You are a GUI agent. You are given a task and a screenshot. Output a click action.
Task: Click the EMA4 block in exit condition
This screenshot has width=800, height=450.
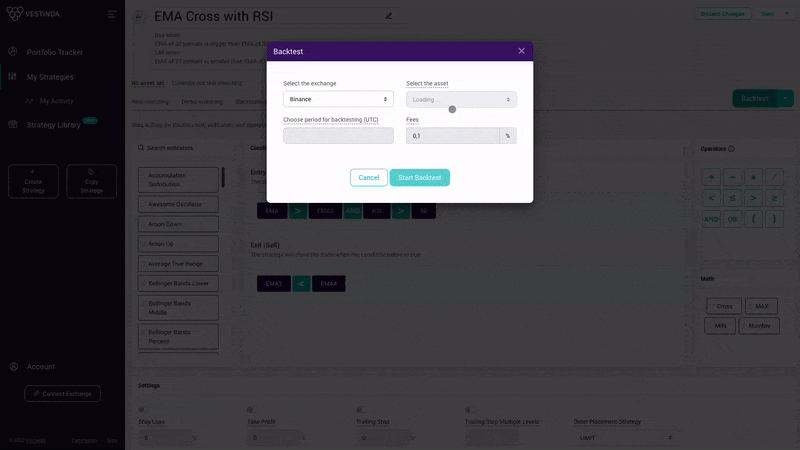[x=329, y=284]
